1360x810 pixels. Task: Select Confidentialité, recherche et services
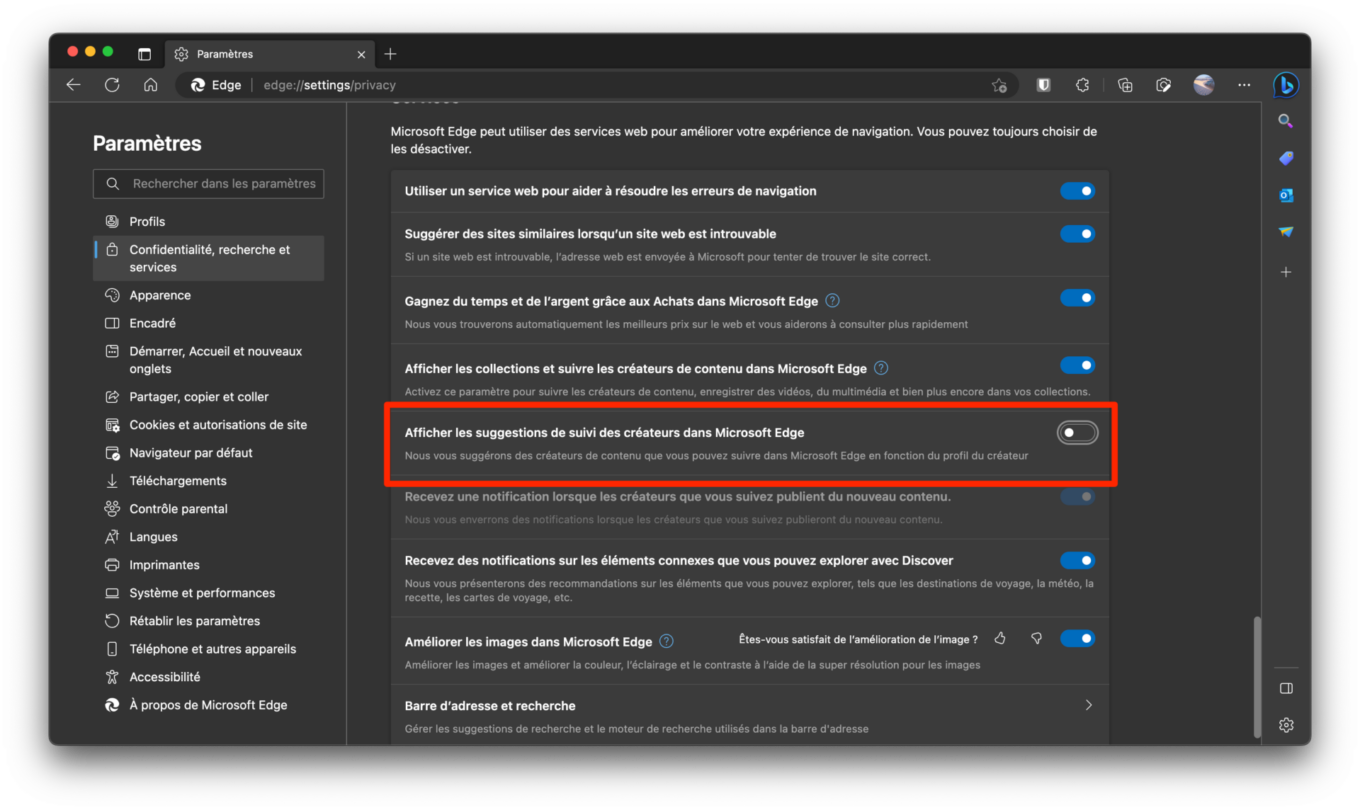pyautogui.click(x=208, y=258)
